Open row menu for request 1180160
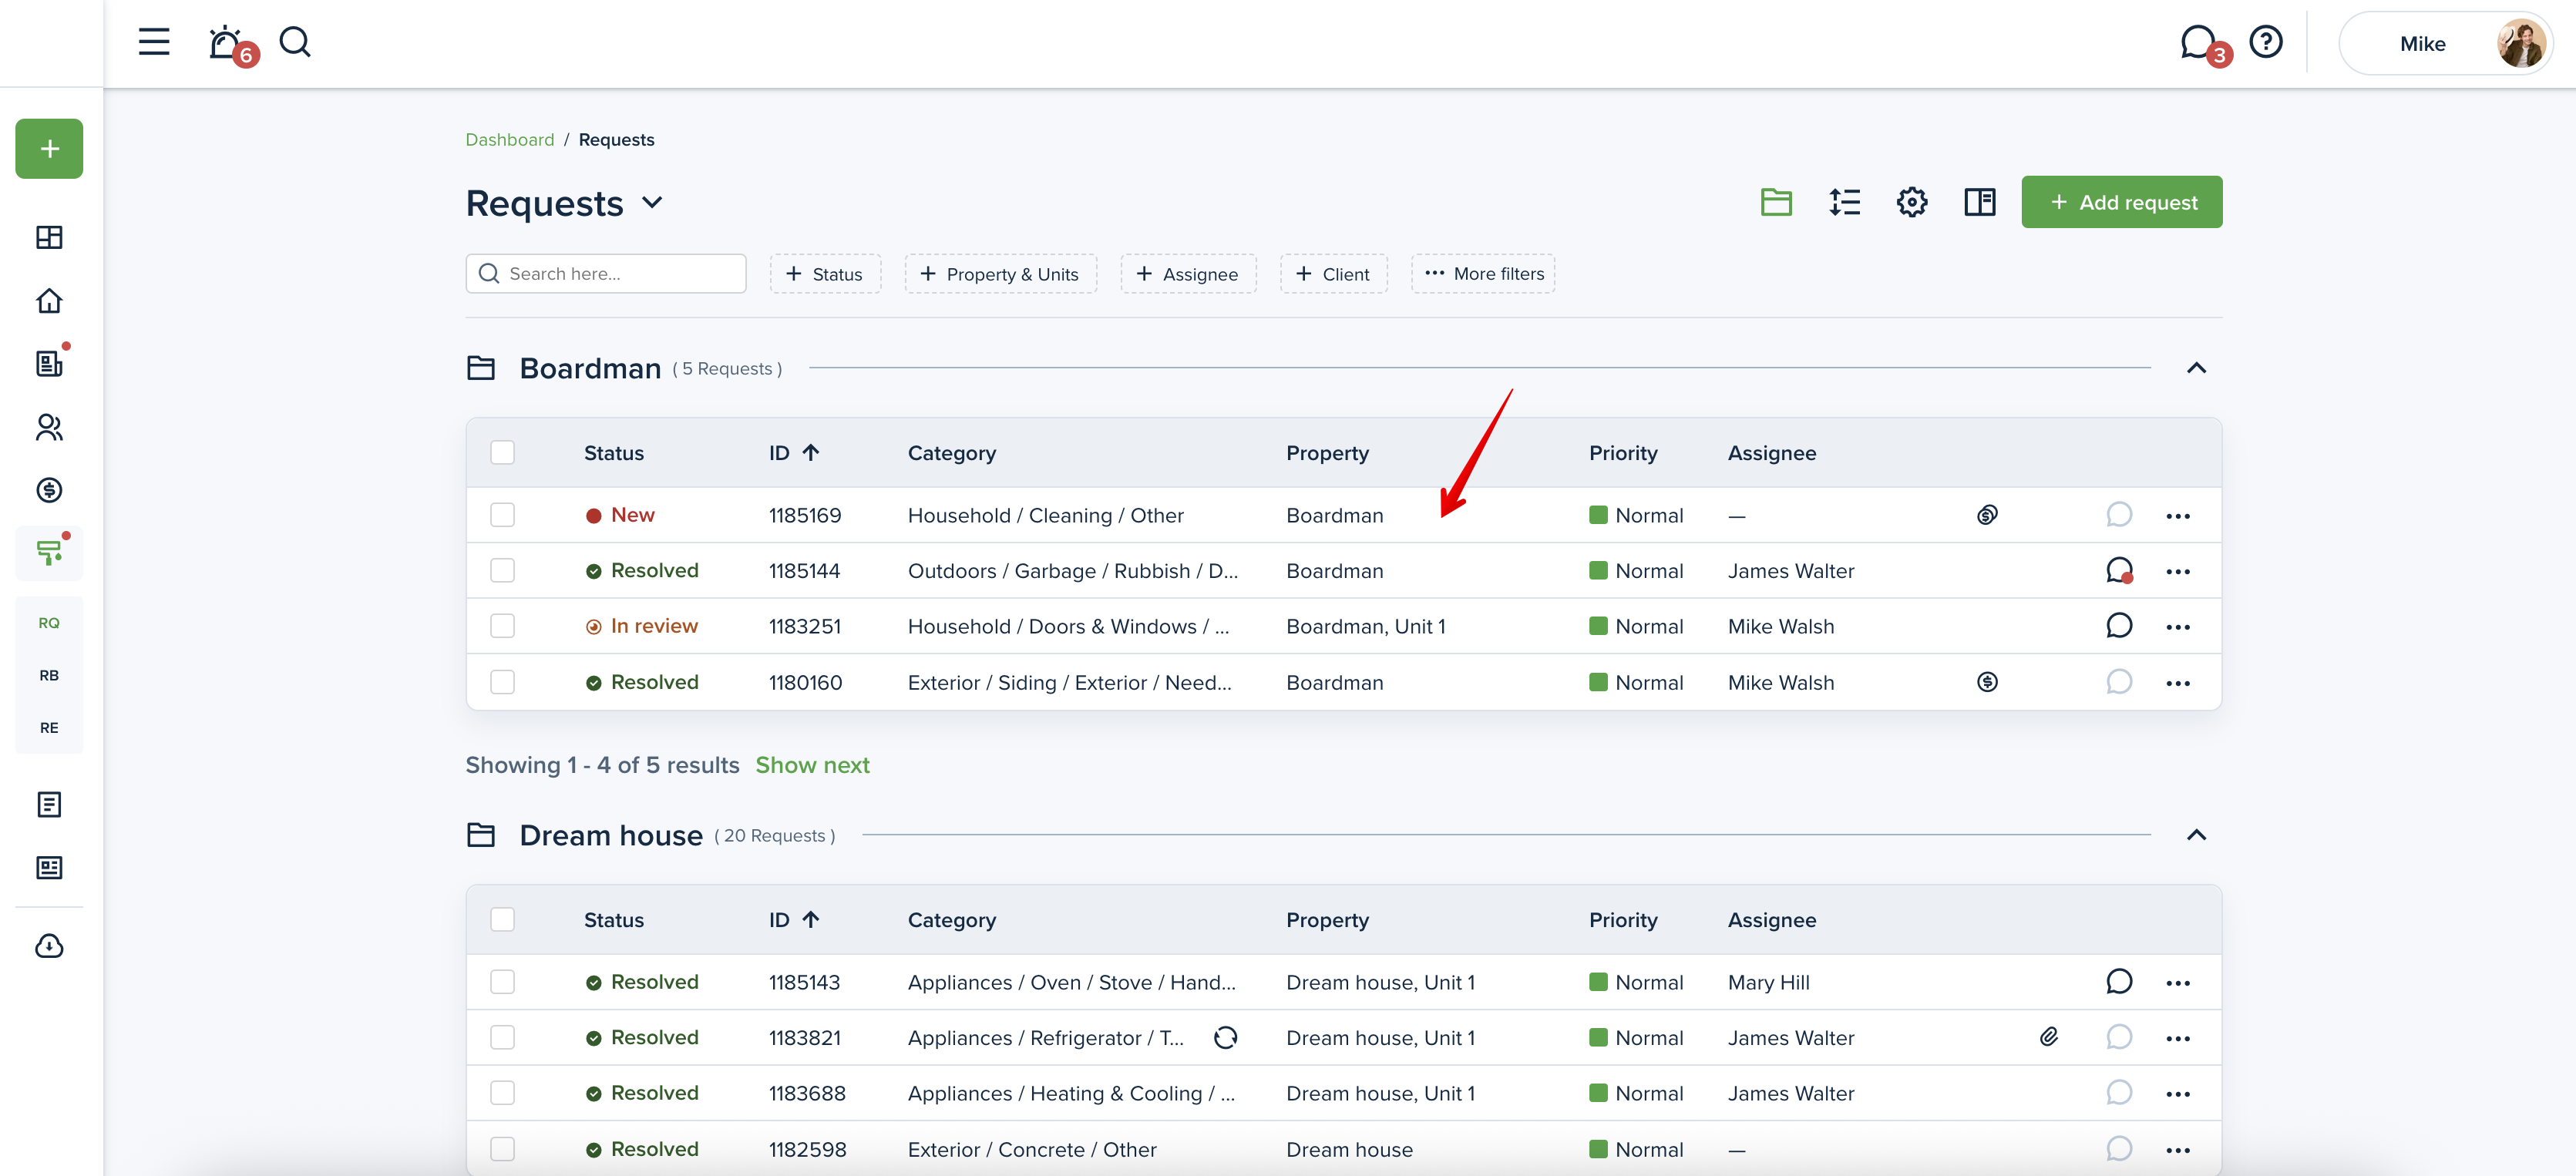The image size is (2576, 1176). click(2177, 683)
